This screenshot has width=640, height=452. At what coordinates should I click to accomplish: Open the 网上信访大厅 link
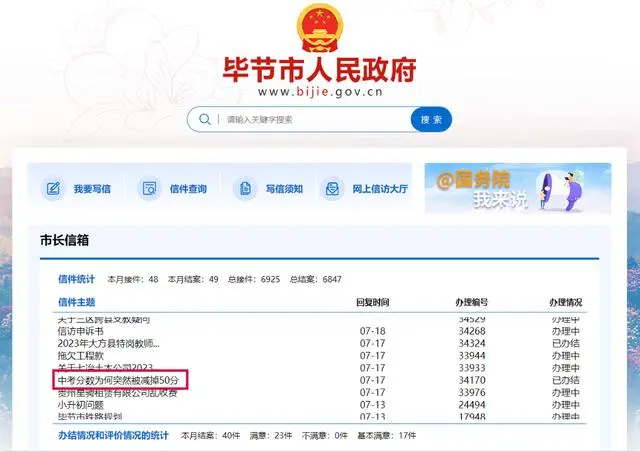[380, 189]
